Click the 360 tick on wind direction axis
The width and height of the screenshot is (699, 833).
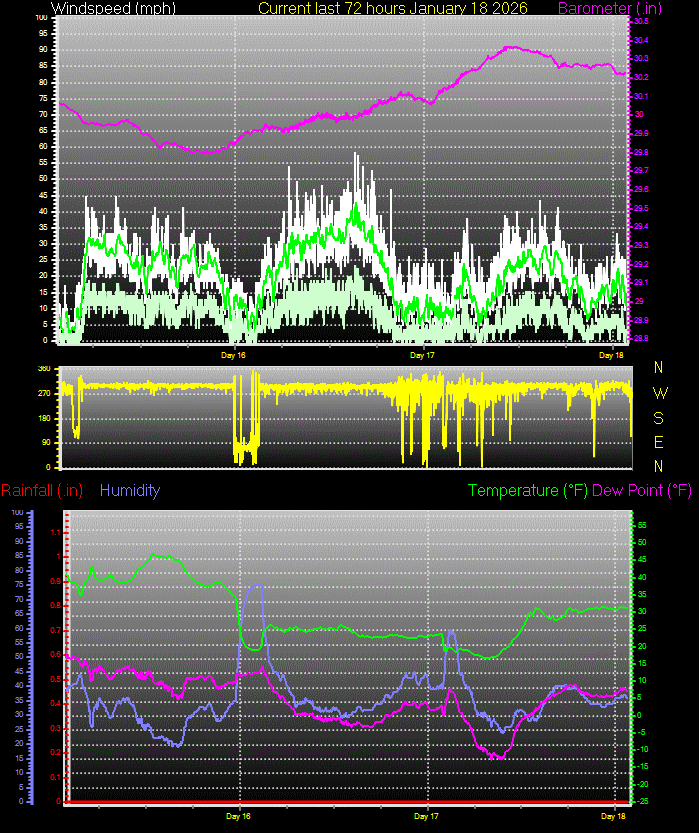[x=44, y=369]
